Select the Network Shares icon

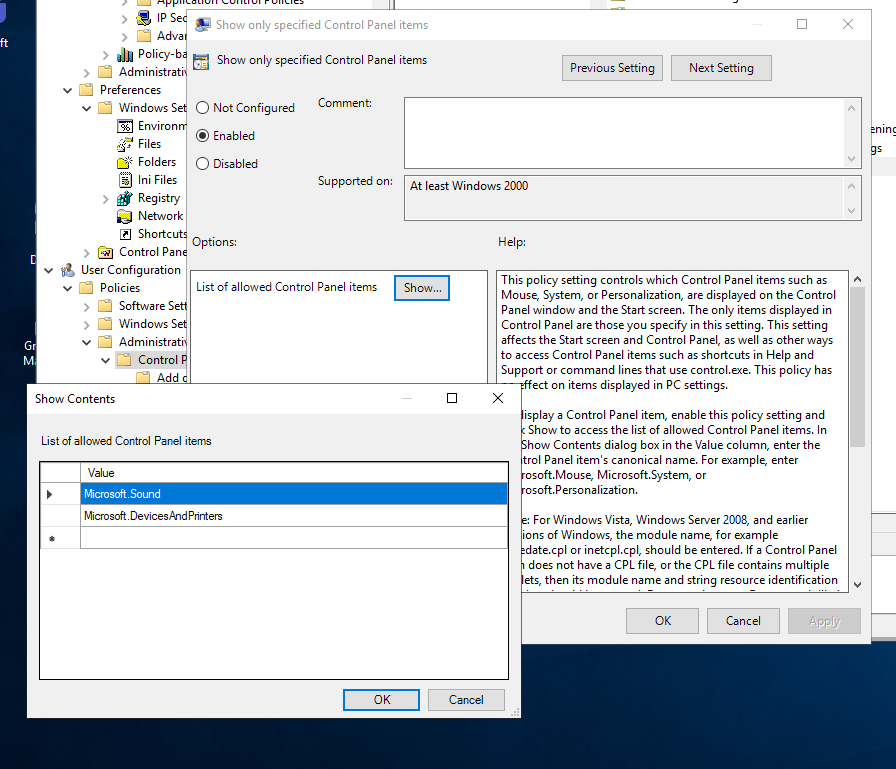tap(125, 216)
